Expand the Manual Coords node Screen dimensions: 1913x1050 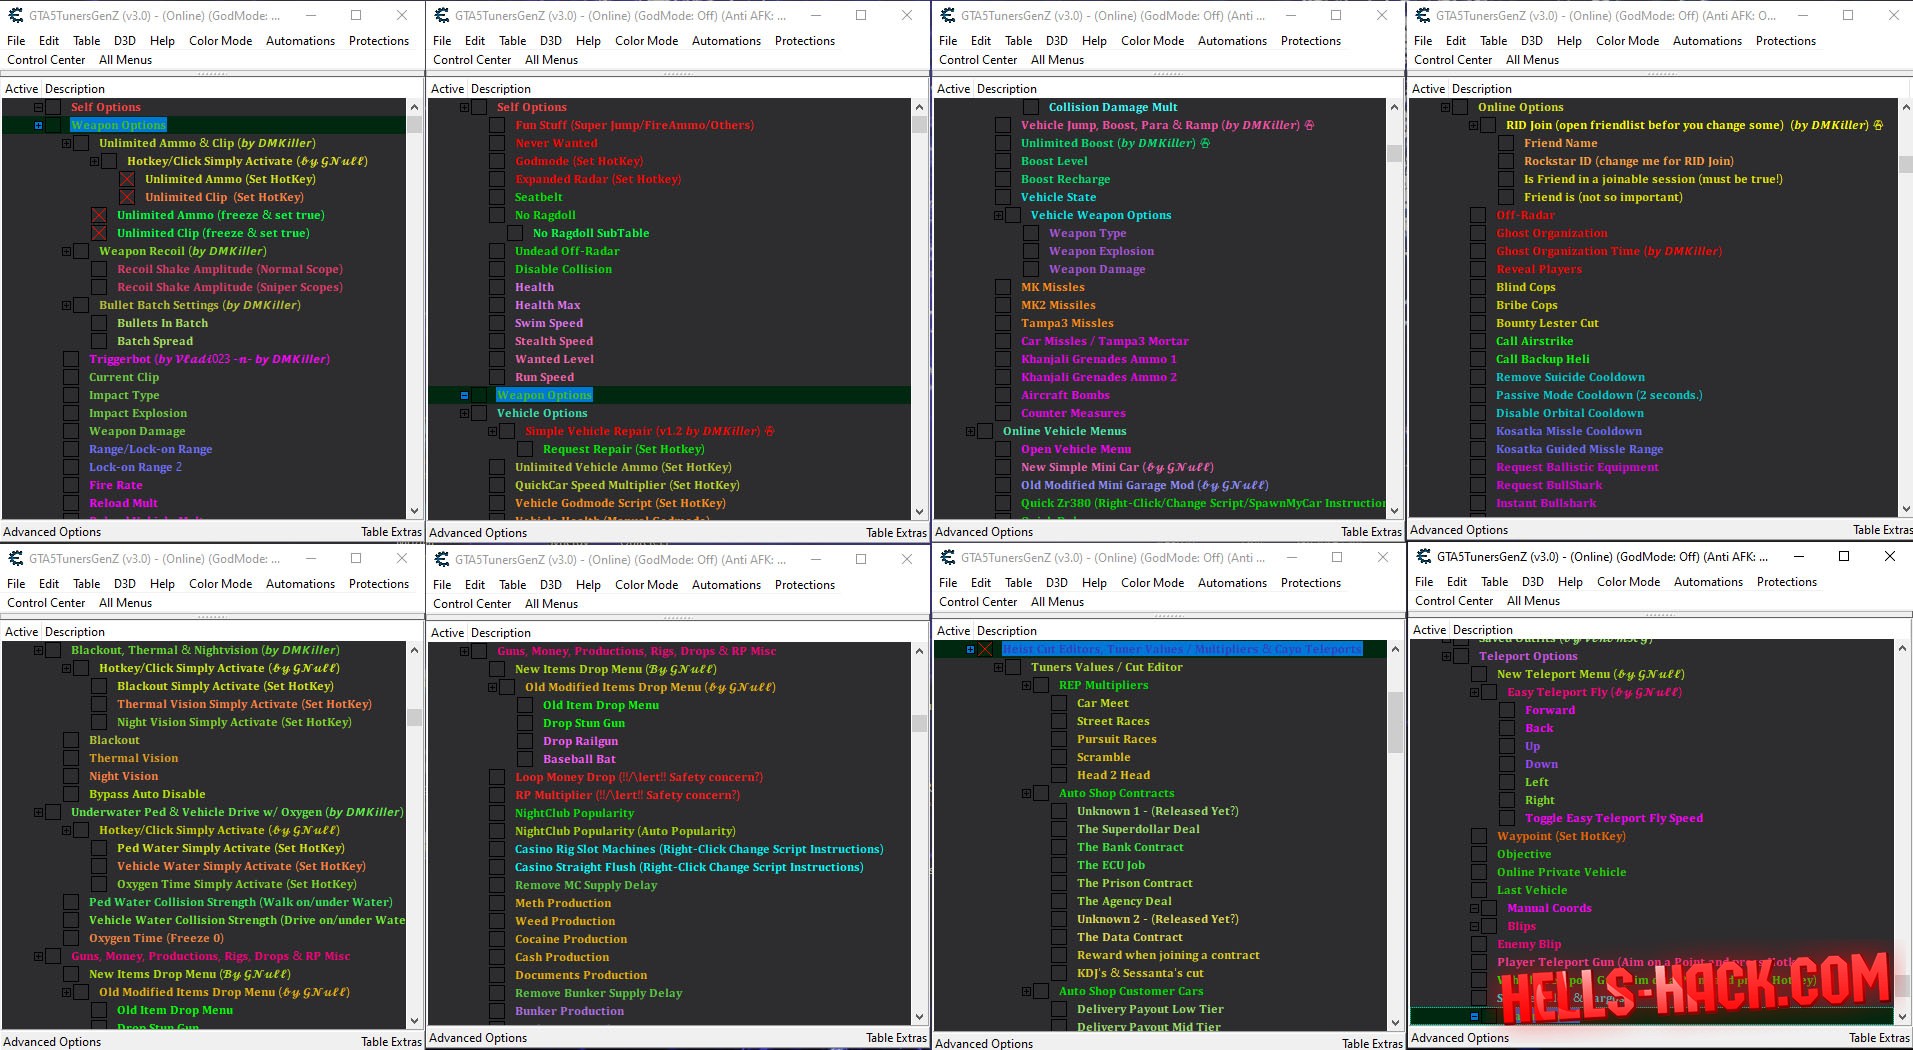click(x=1474, y=908)
